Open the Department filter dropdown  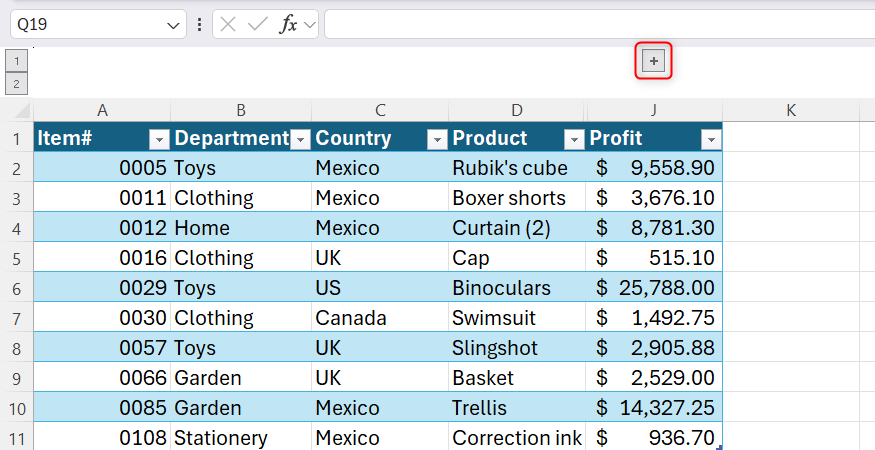point(301,140)
